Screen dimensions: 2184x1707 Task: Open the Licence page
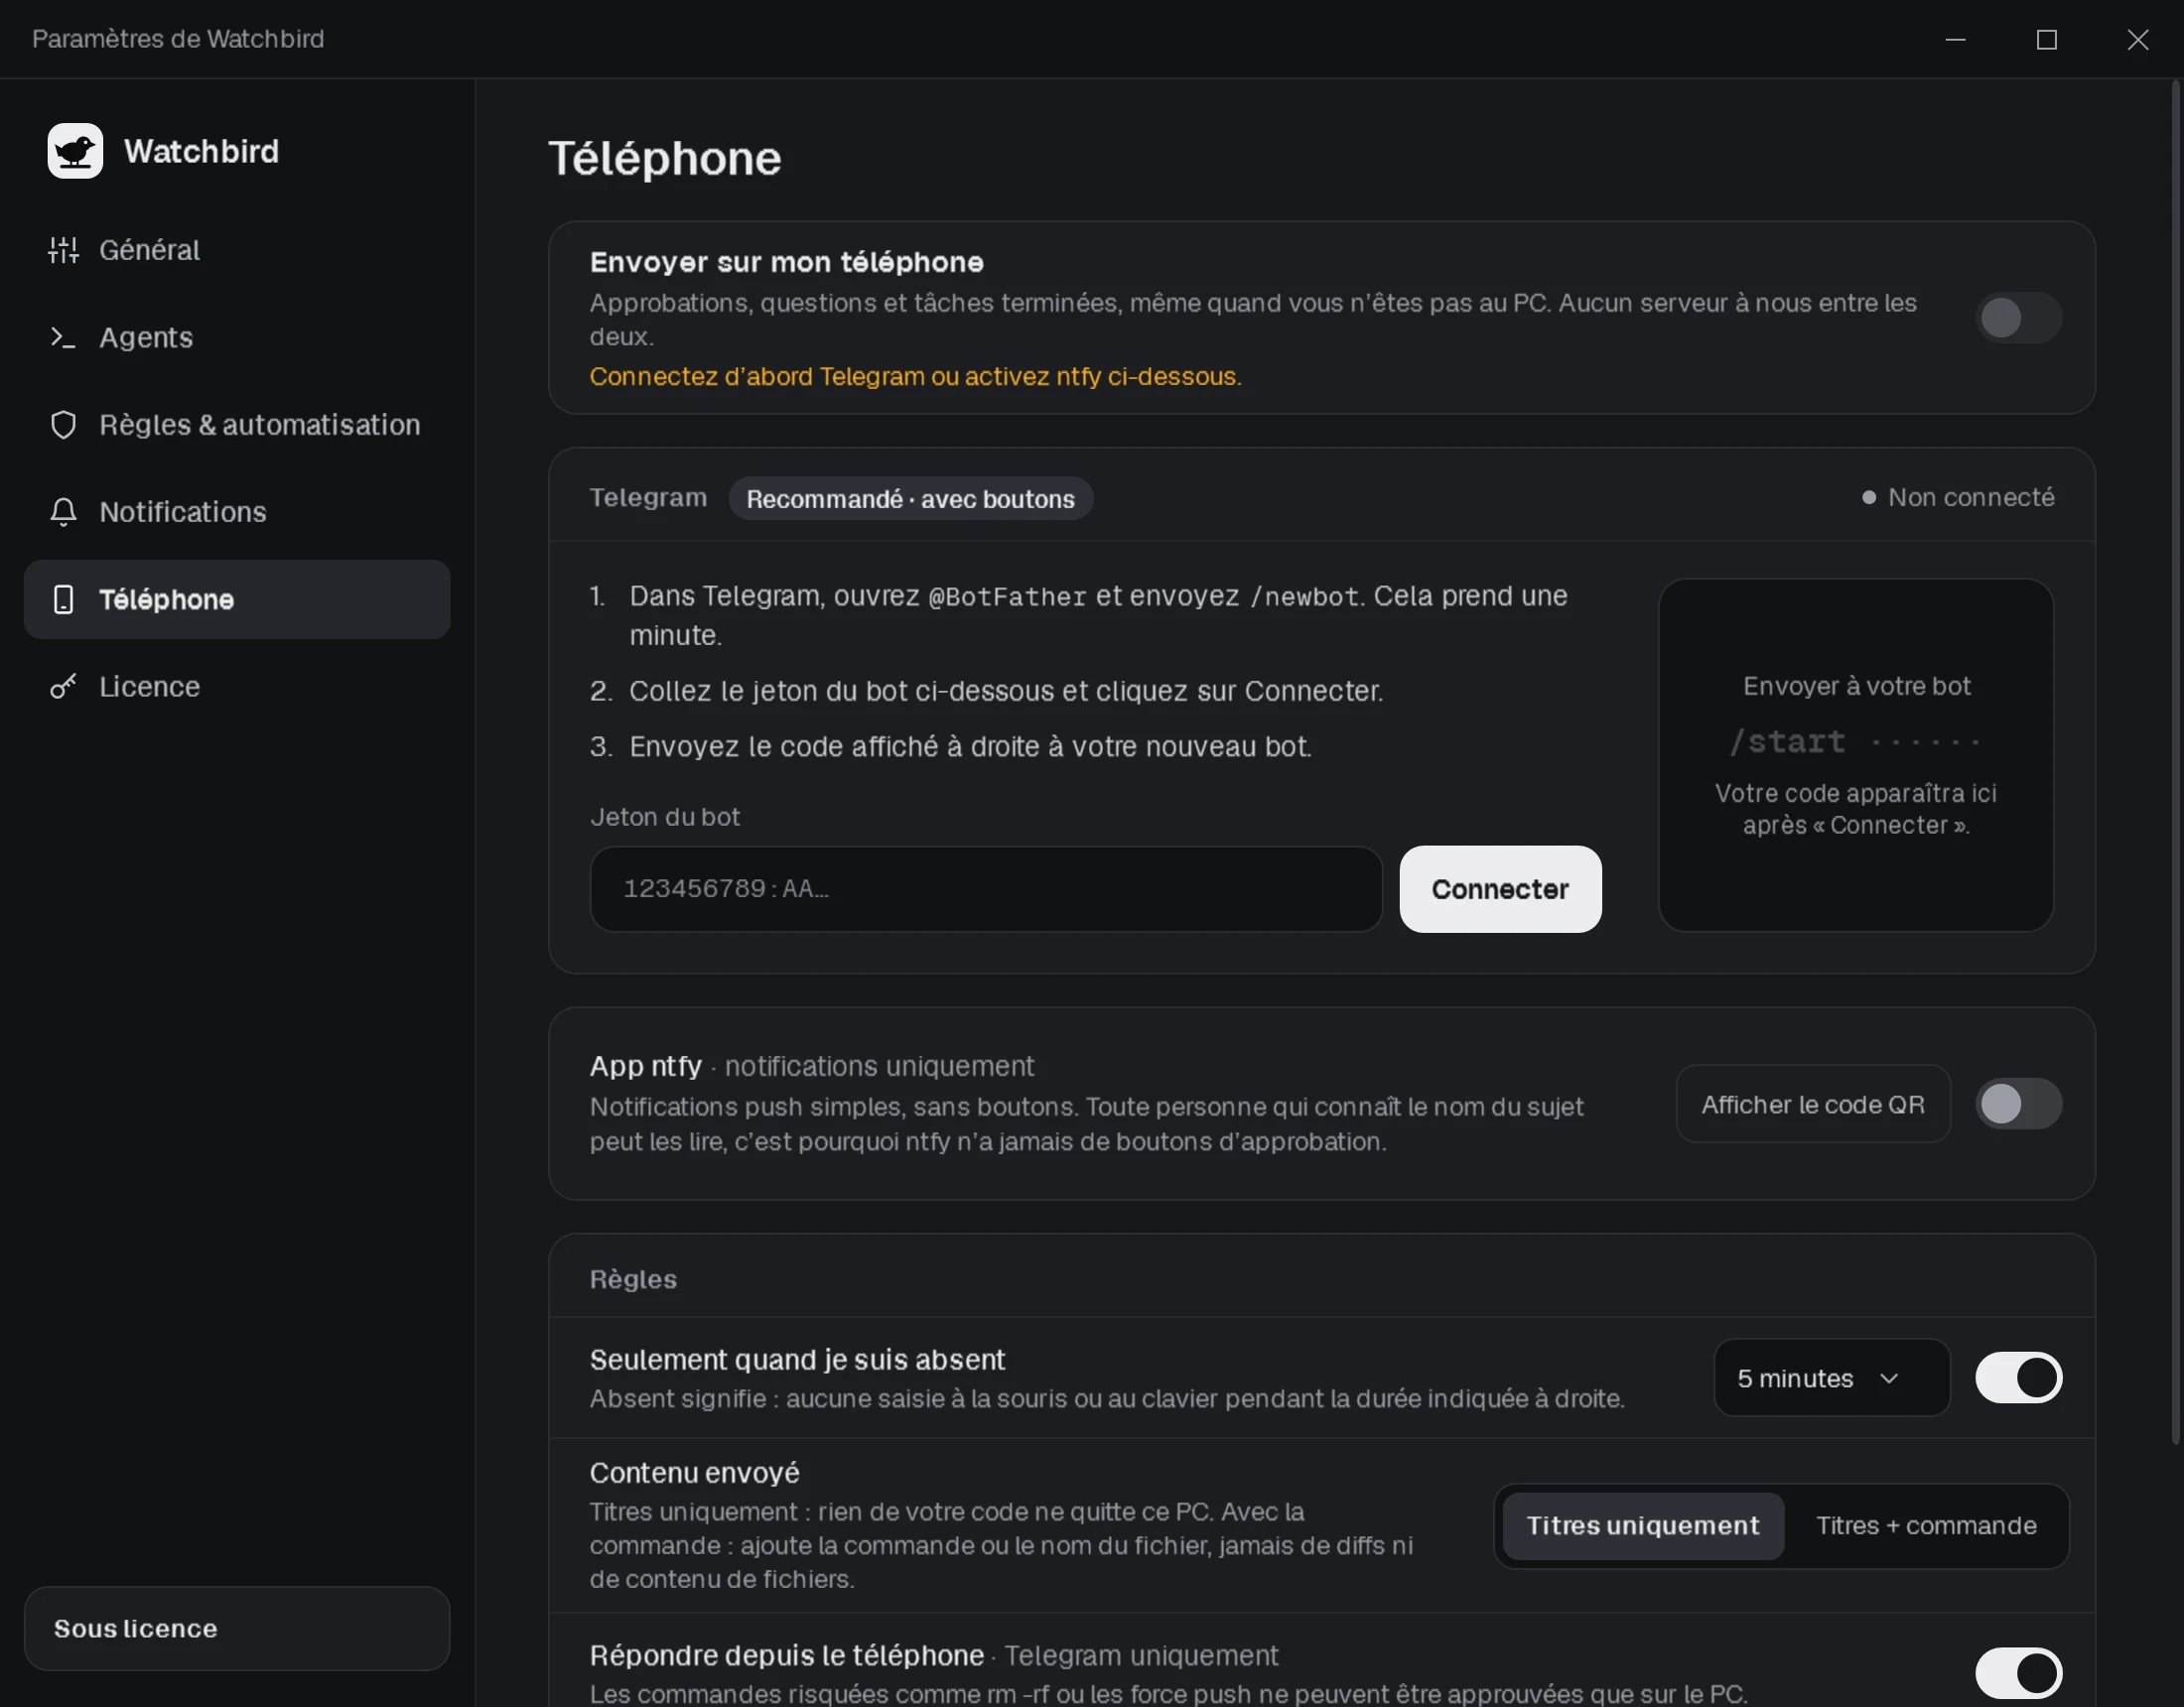pos(237,687)
